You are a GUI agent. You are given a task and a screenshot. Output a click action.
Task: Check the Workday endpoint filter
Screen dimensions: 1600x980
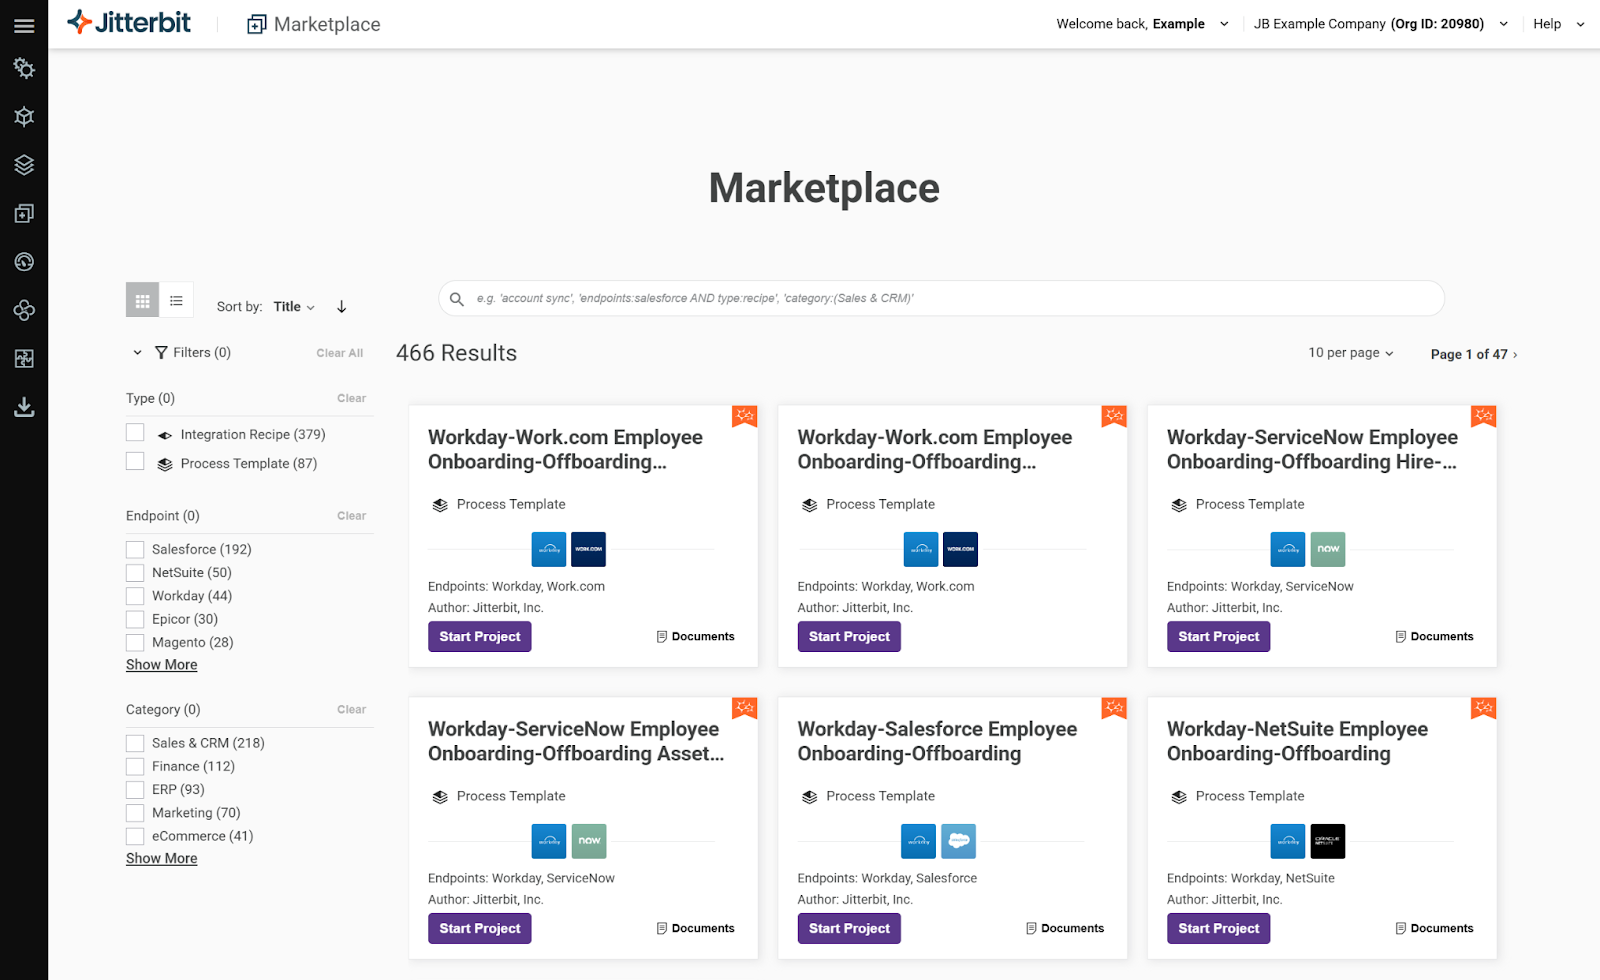[x=135, y=596]
